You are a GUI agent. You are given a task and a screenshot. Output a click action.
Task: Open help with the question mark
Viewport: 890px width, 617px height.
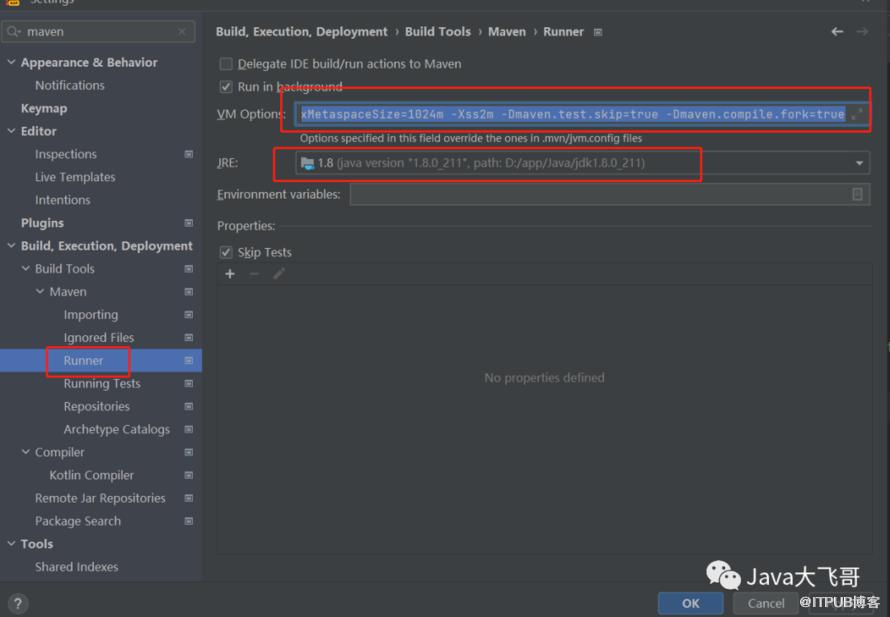pyautogui.click(x=18, y=603)
